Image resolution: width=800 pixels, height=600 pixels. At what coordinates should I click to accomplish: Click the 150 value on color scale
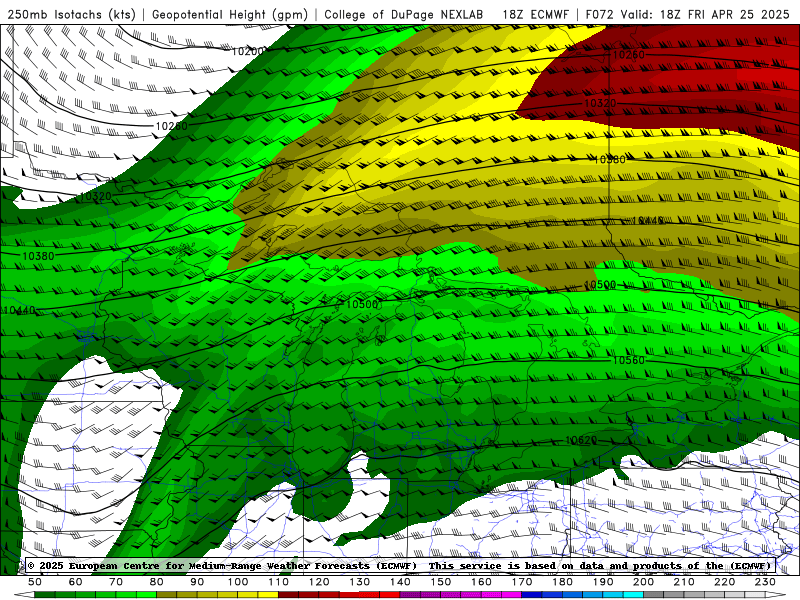tap(441, 582)
